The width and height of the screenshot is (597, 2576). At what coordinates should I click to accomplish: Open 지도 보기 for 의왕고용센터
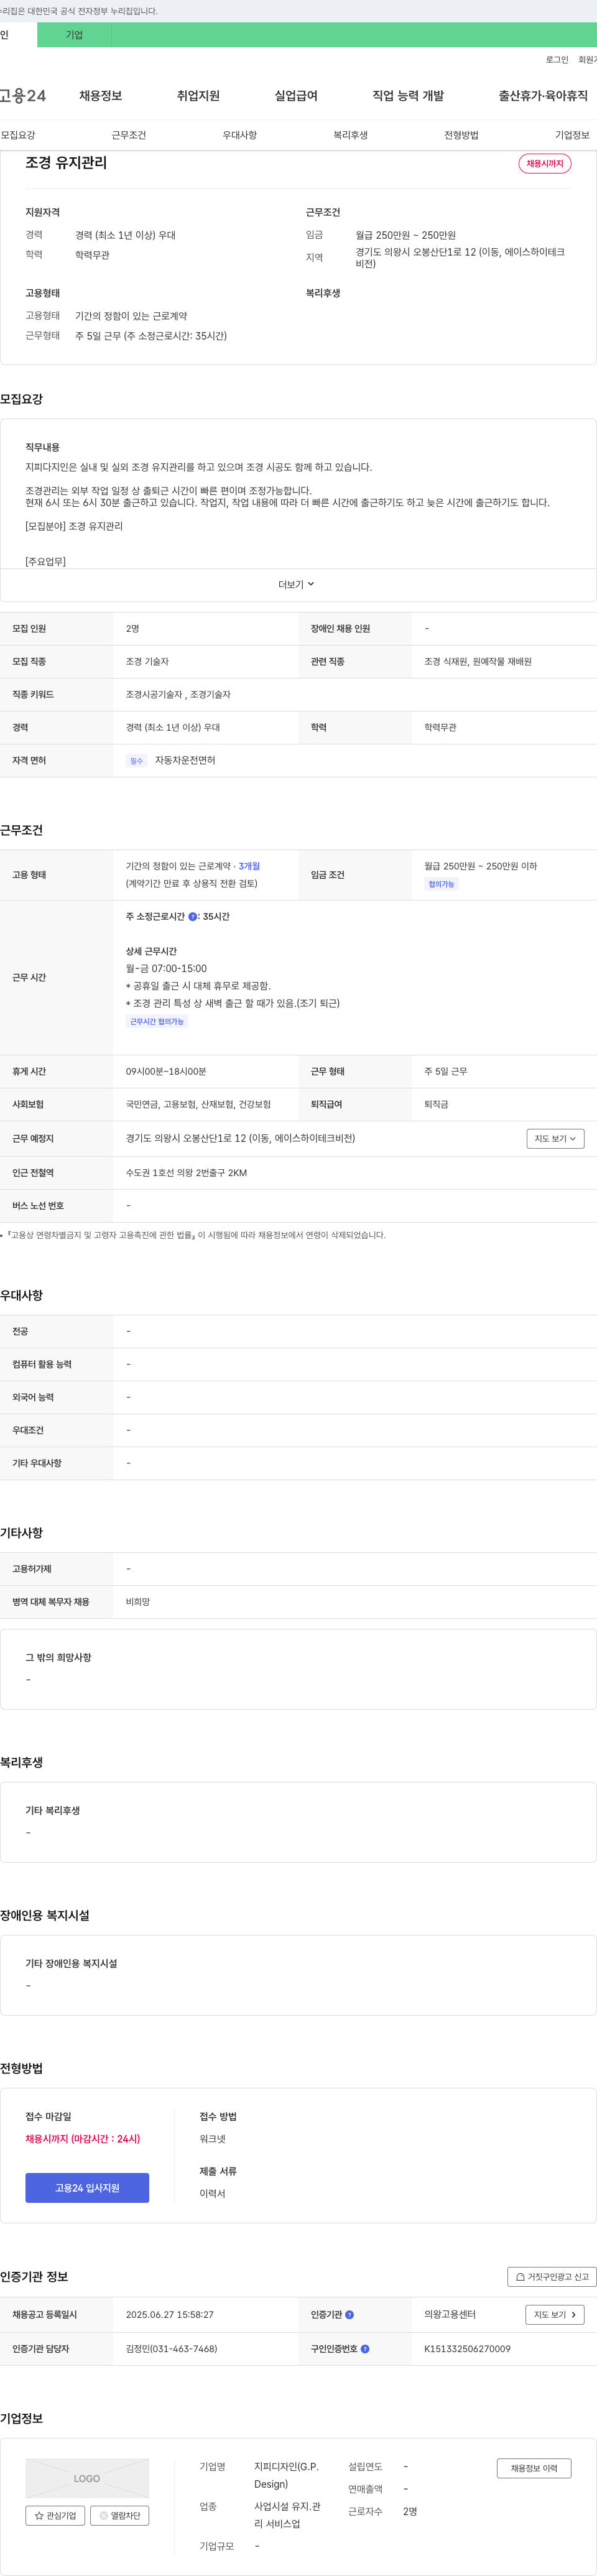(x=555, y=2315)
